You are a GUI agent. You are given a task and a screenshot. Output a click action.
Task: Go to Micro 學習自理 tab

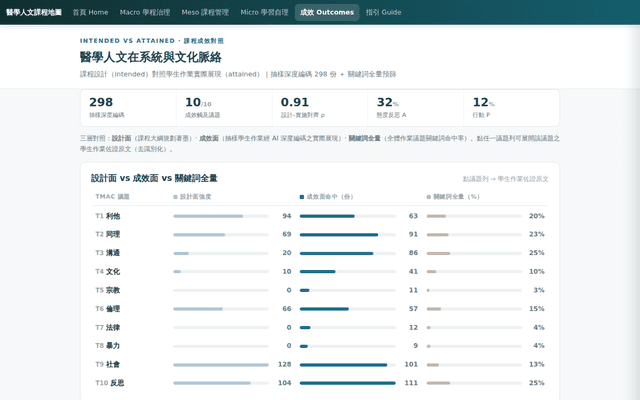click(x=264, y=12)
